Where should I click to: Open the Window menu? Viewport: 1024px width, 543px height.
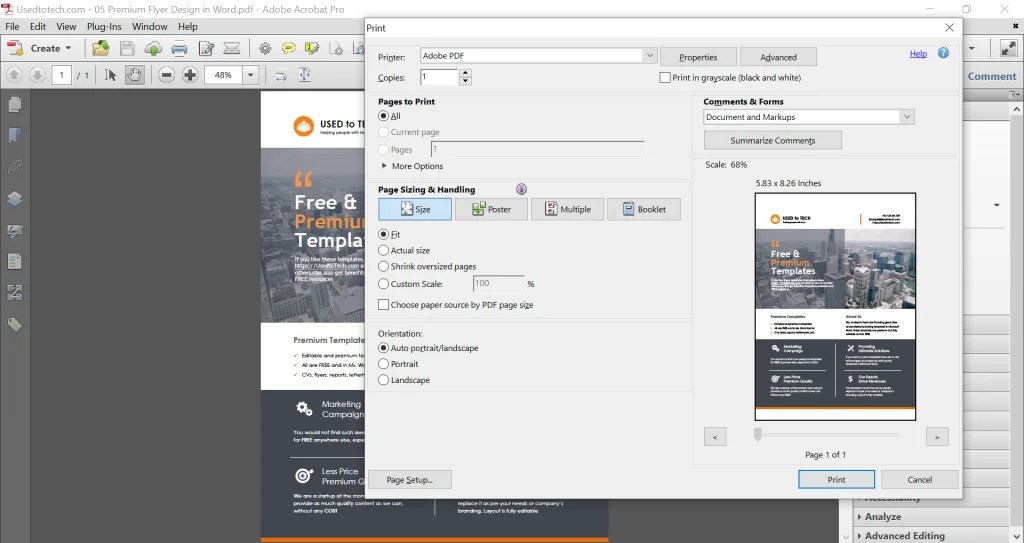click(150, 27)
